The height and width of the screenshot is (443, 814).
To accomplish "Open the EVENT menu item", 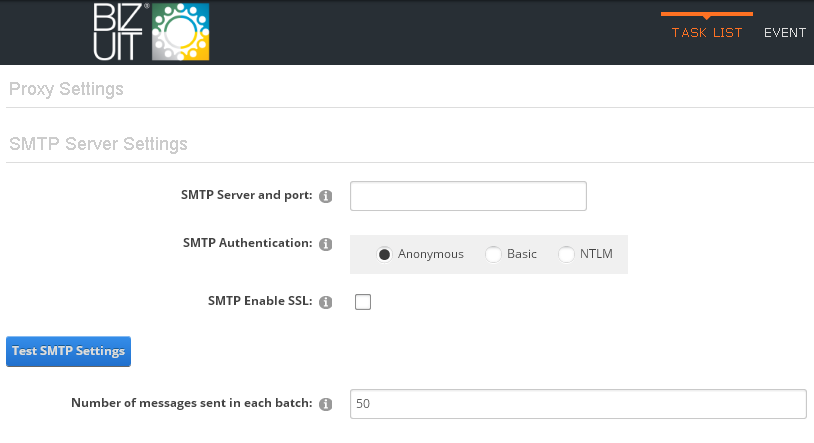I will 785,33.
